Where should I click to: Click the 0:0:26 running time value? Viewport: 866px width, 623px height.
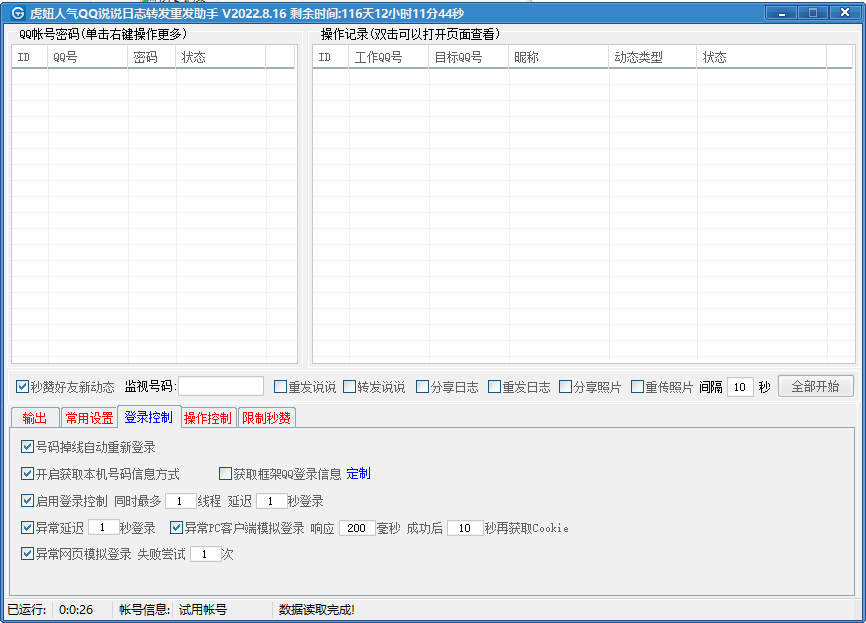tap(76, 610)
